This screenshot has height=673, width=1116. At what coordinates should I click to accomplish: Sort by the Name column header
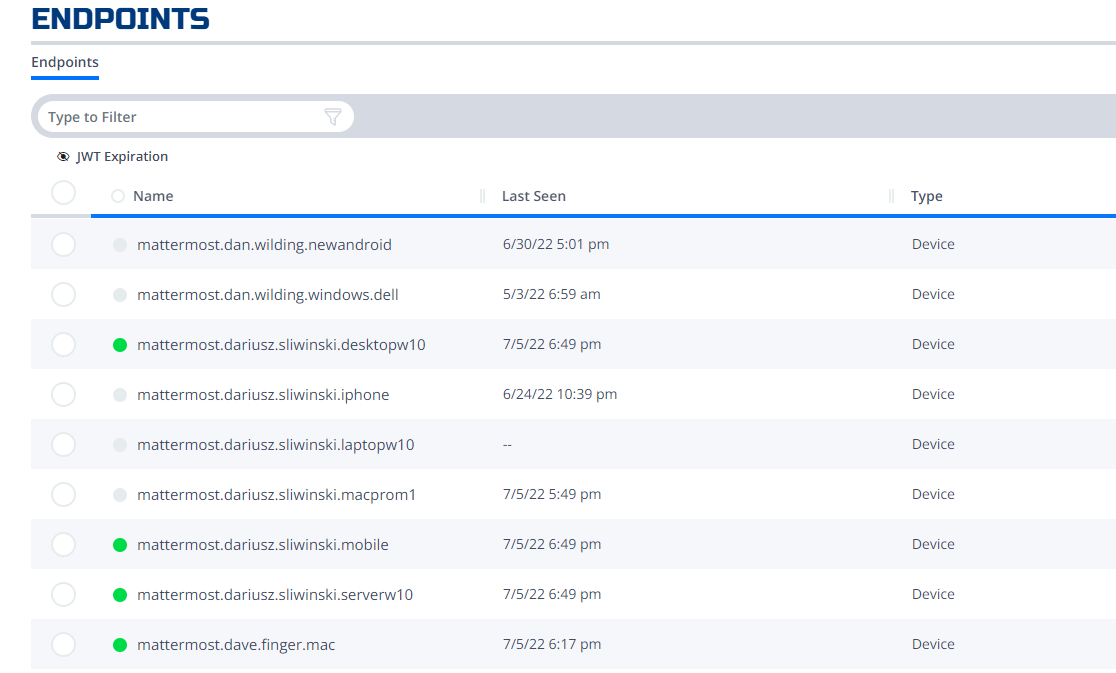coord(153,196)
